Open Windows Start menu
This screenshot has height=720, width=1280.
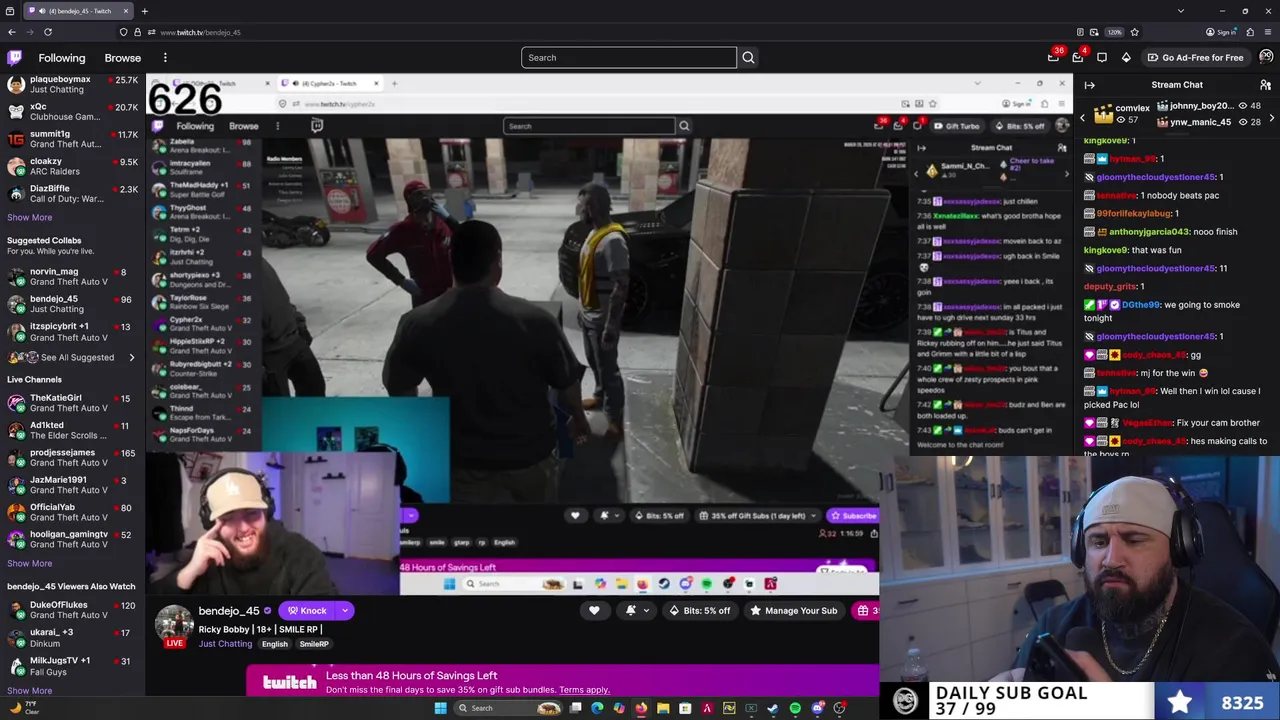(x=440, y=708)
